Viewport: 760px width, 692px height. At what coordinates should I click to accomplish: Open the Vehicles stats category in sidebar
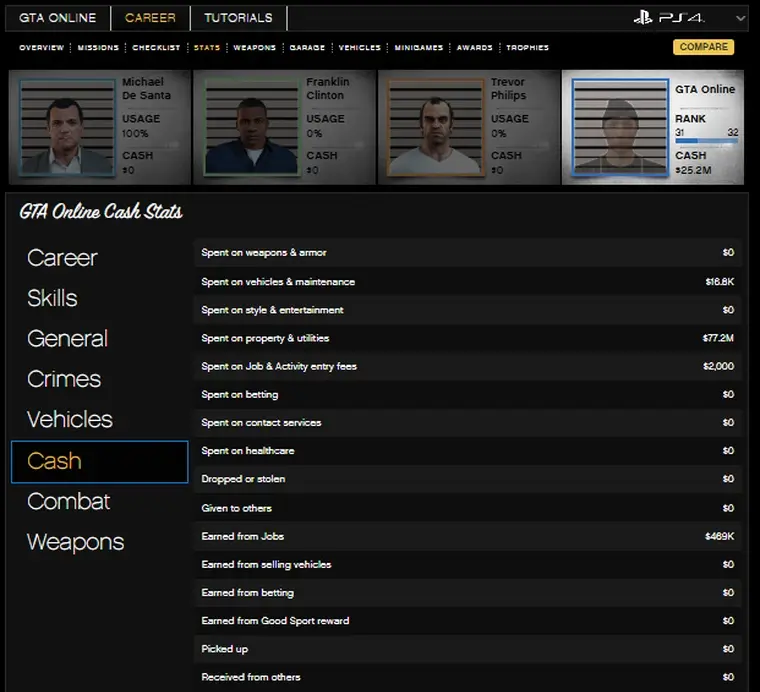tap(70, 420)
